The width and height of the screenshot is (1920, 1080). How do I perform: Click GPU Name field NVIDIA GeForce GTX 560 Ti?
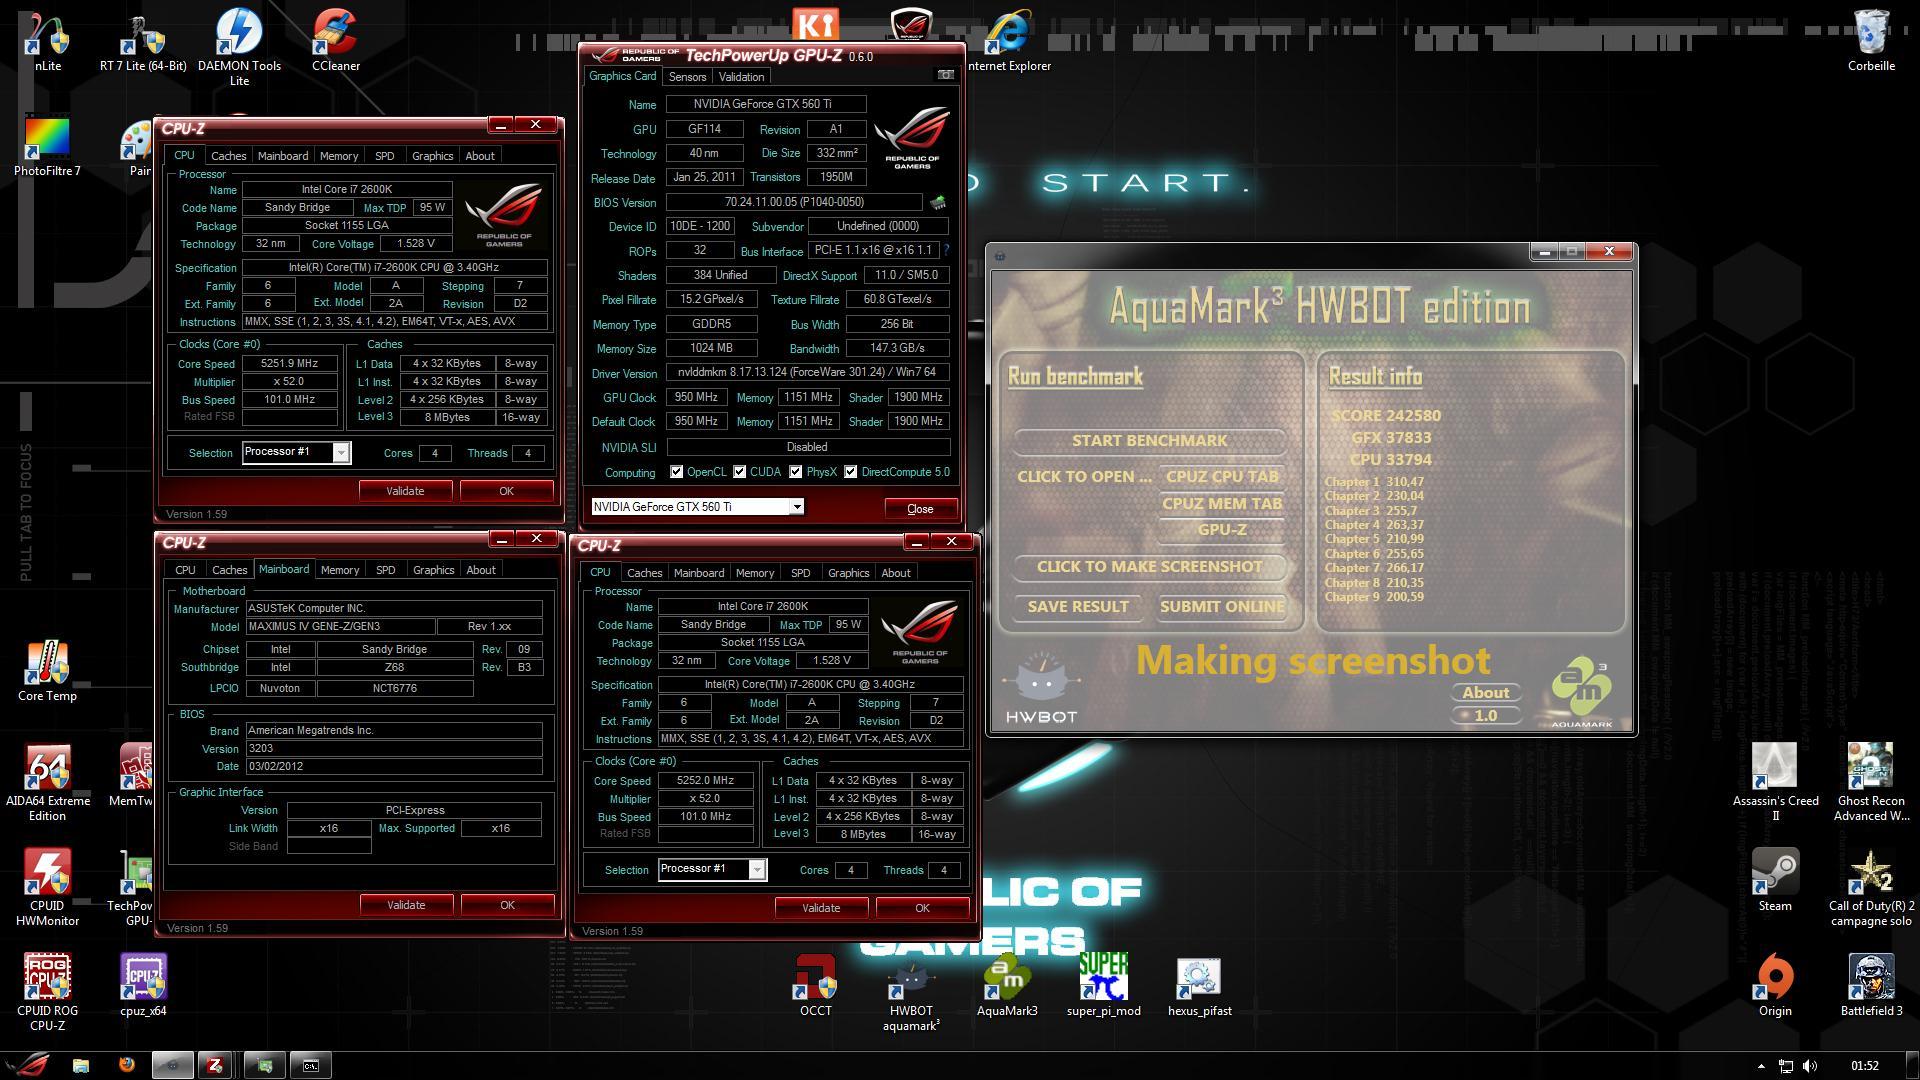(x=766, y=104)
